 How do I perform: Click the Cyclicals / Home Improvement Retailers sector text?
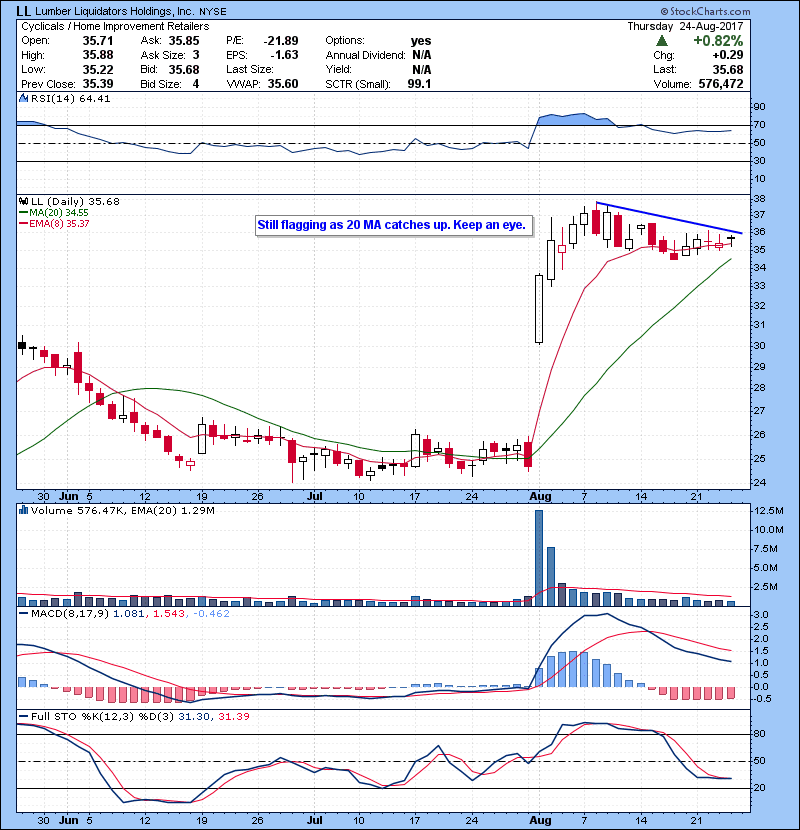(x=115, y=26)
